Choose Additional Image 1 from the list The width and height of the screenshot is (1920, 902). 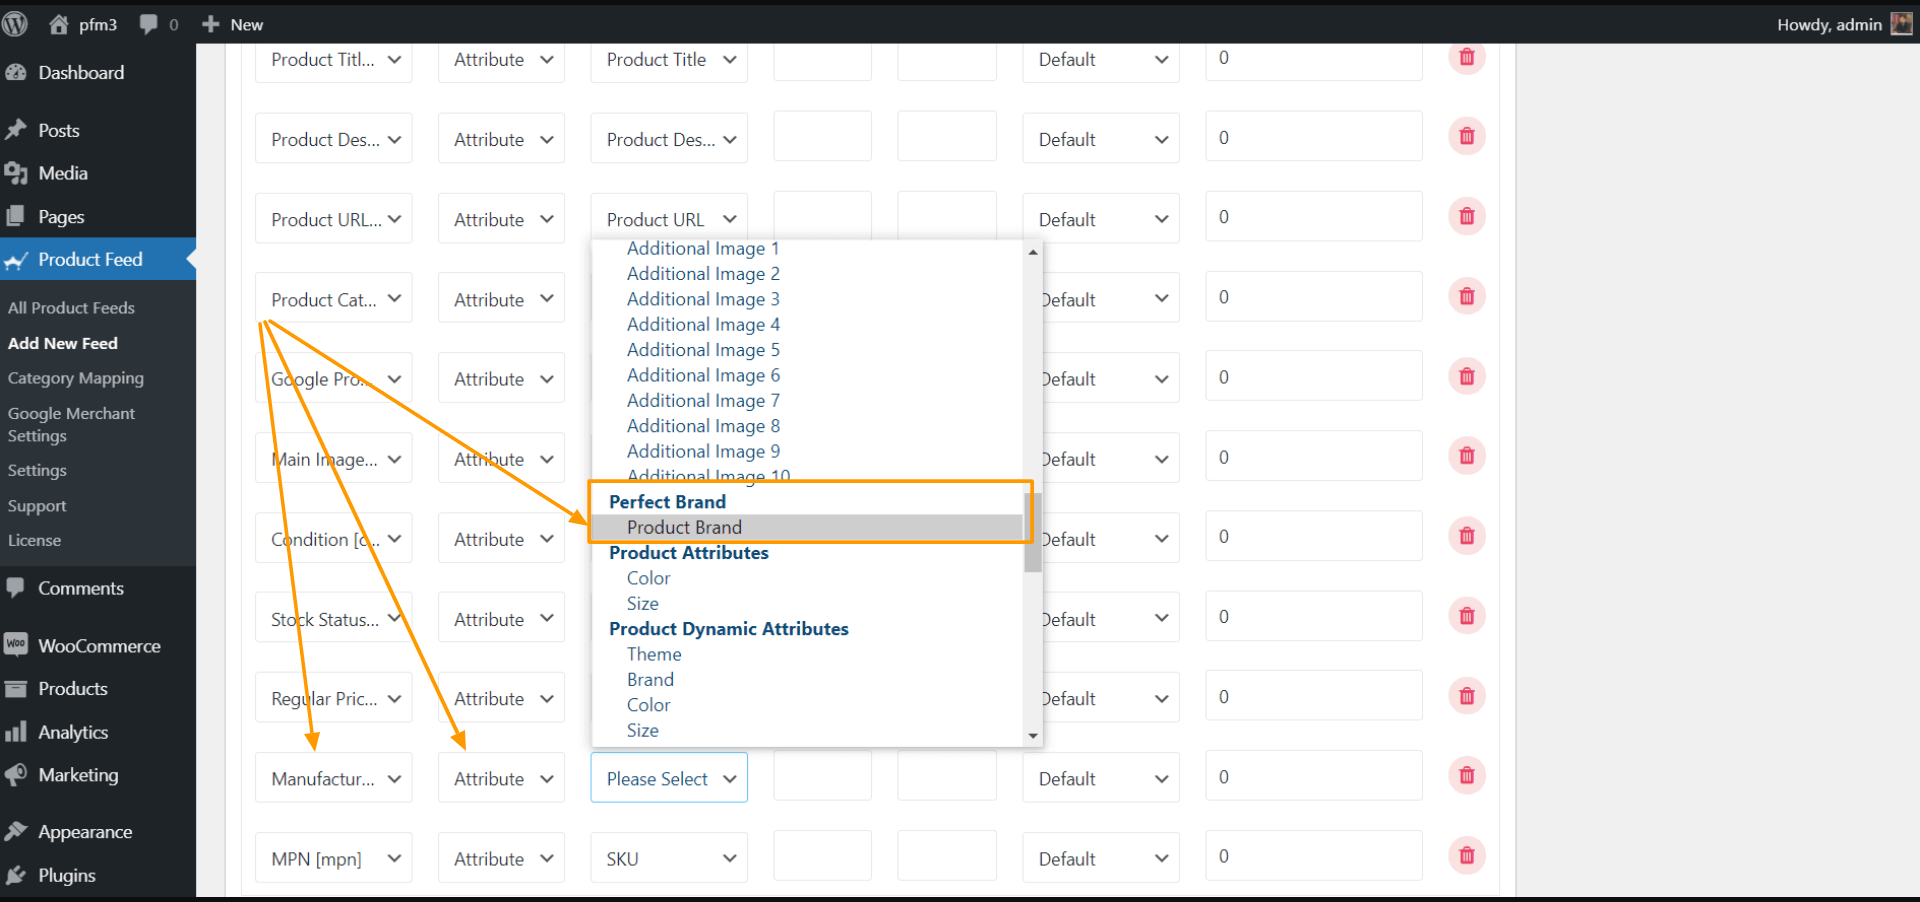click(x=703, y=248)
